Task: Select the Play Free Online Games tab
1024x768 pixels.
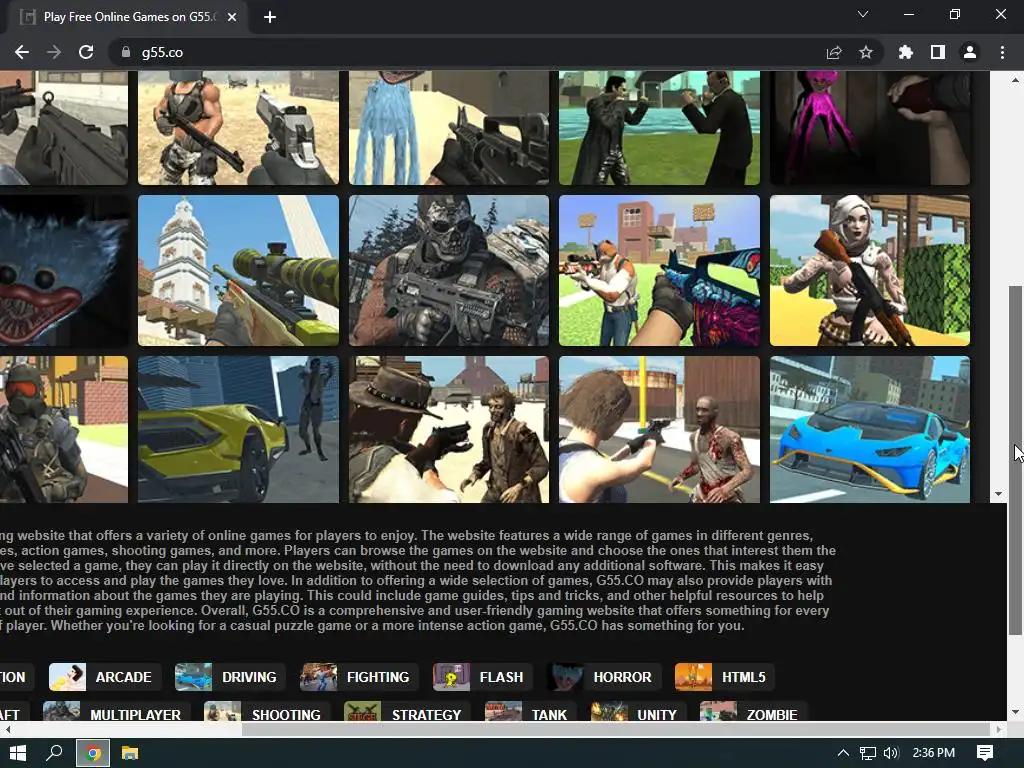Action: (124, 17)
